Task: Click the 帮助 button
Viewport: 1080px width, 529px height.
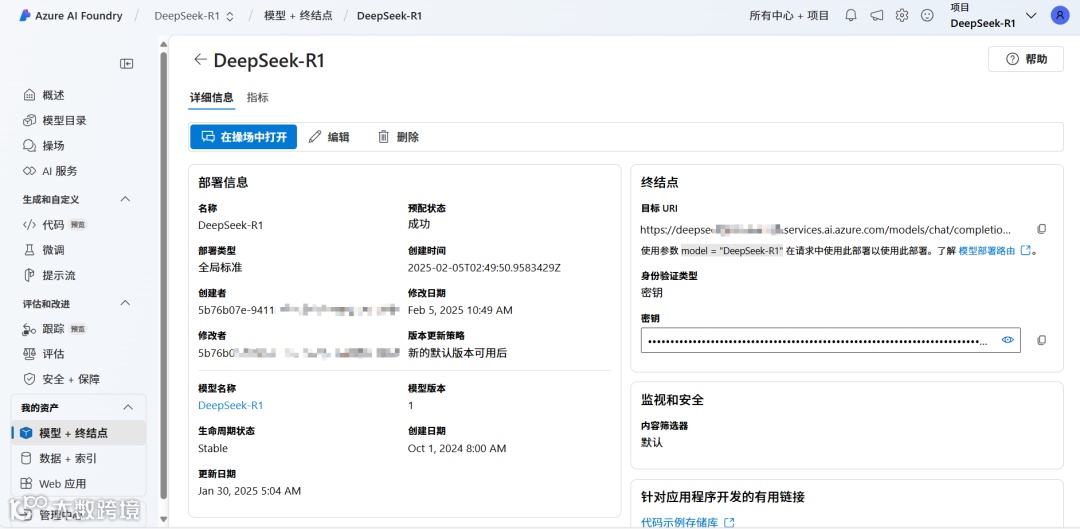Action: (x=1026, y=59)
